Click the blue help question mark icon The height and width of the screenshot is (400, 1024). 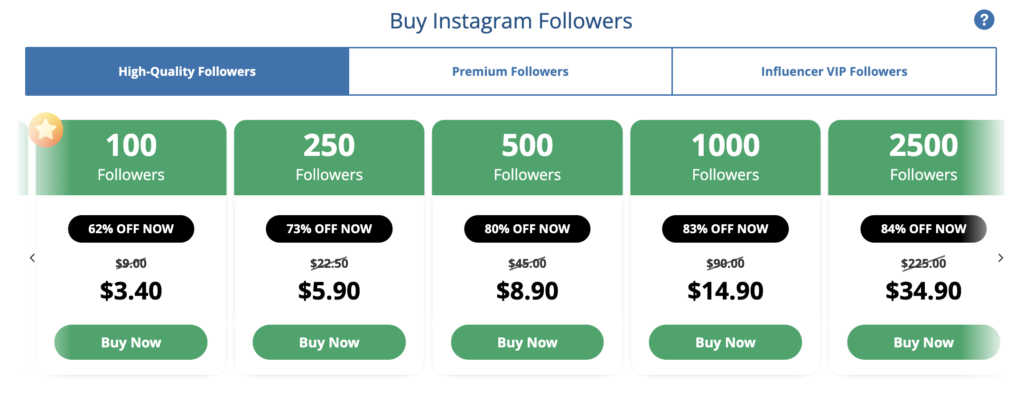(x=984, y=20)
